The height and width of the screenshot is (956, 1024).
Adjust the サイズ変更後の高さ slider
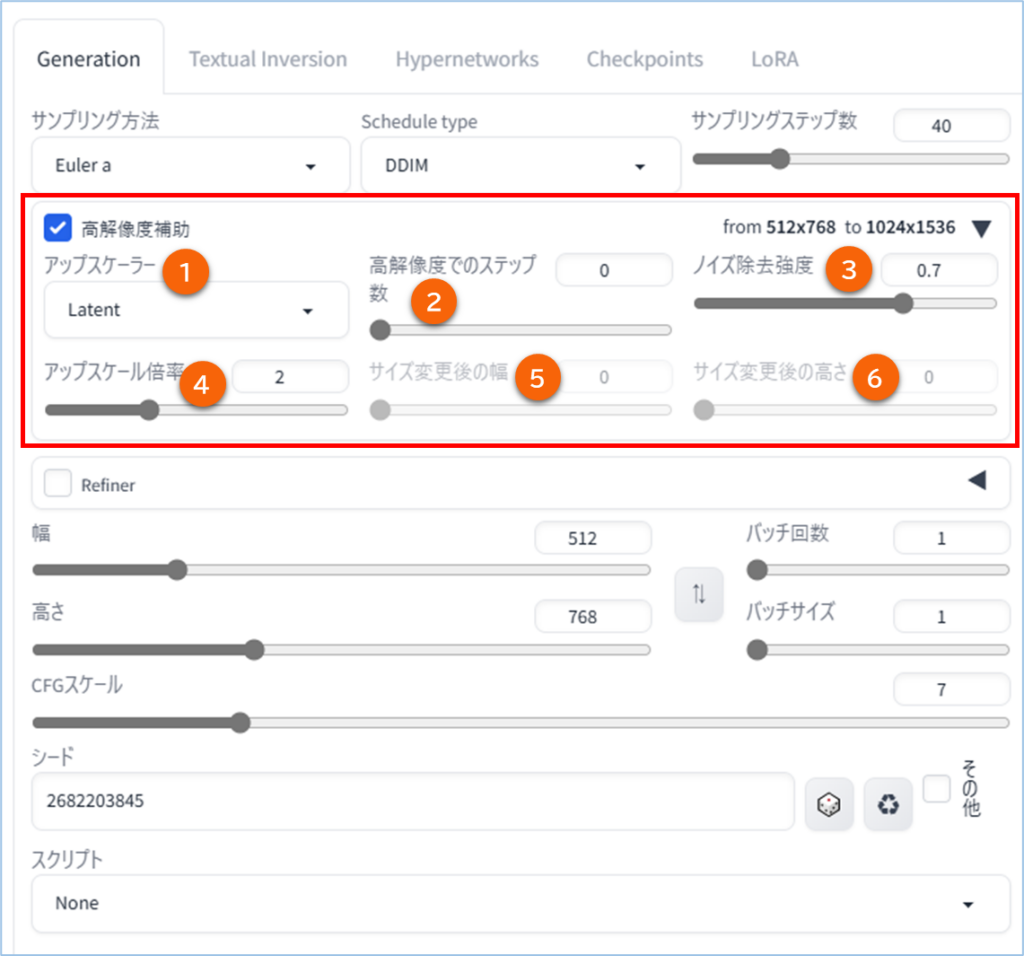(x=845, y=410)
